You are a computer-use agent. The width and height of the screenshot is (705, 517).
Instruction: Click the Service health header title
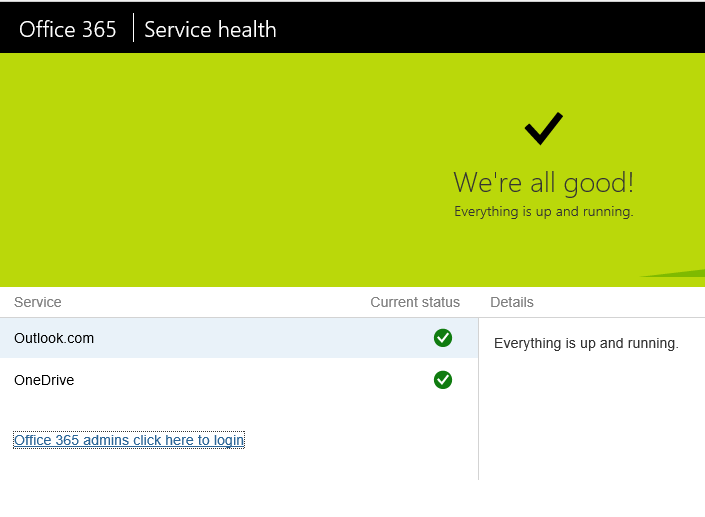point(210,29)
